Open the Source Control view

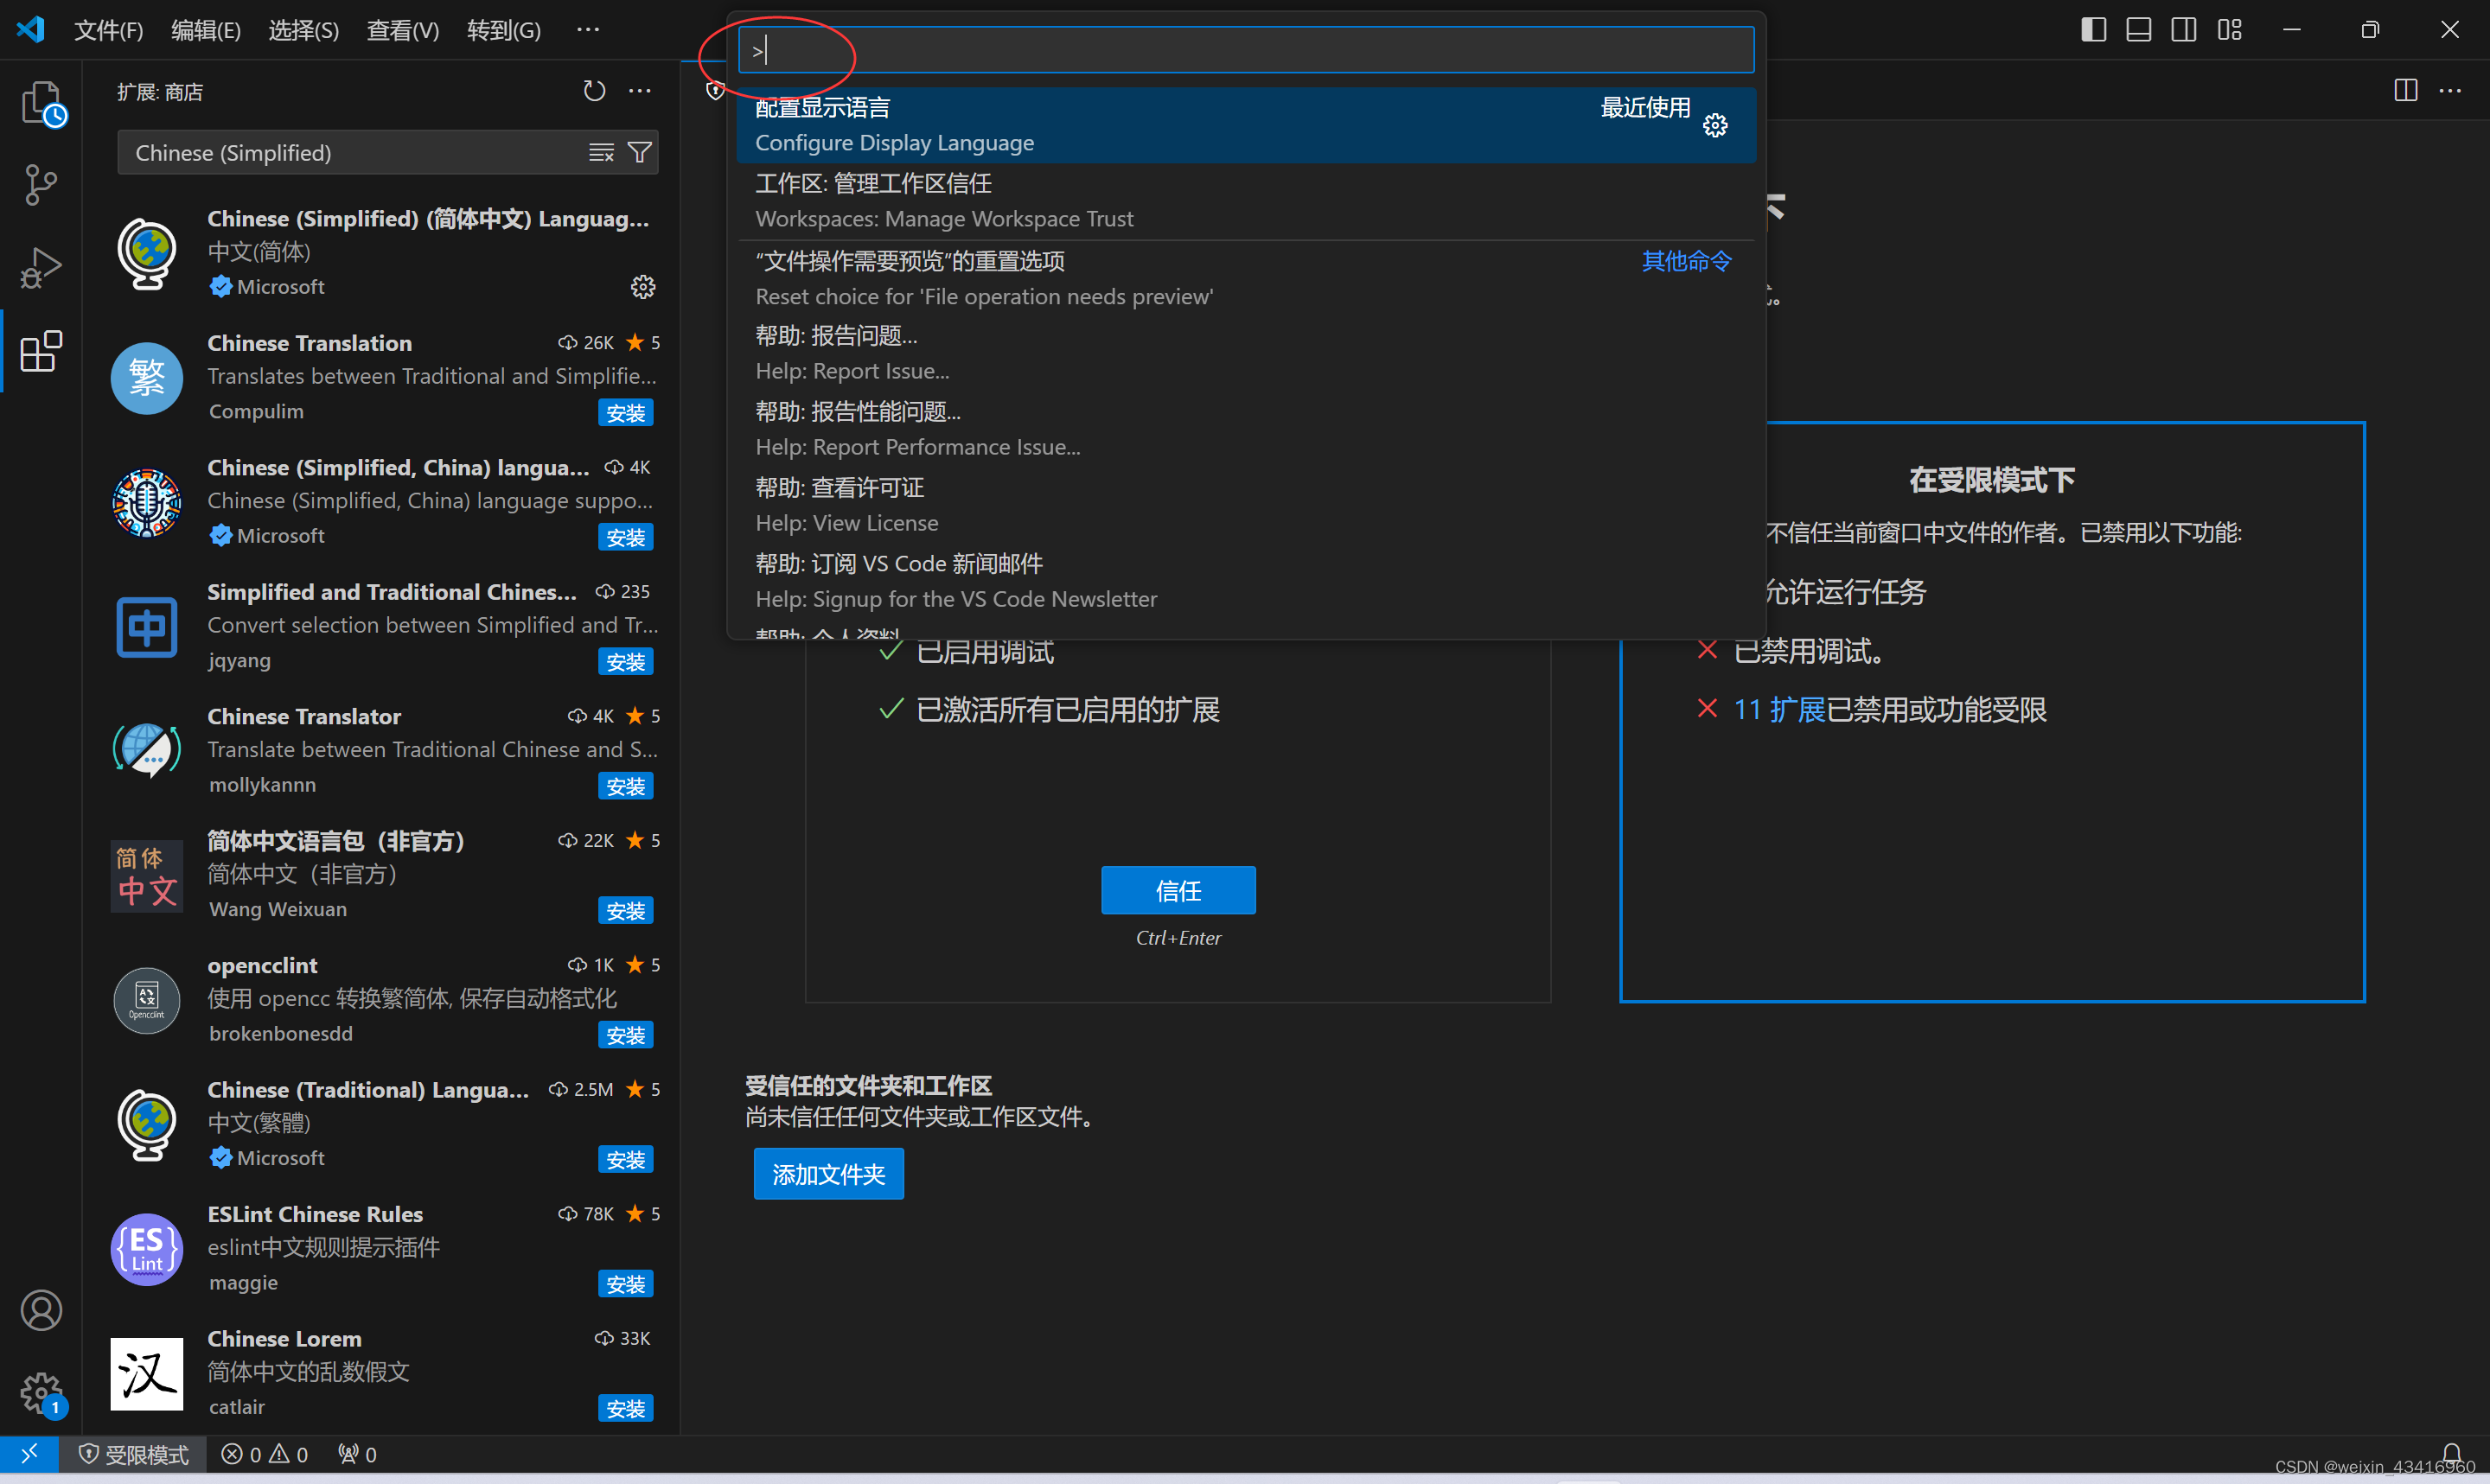click(41, 185)
